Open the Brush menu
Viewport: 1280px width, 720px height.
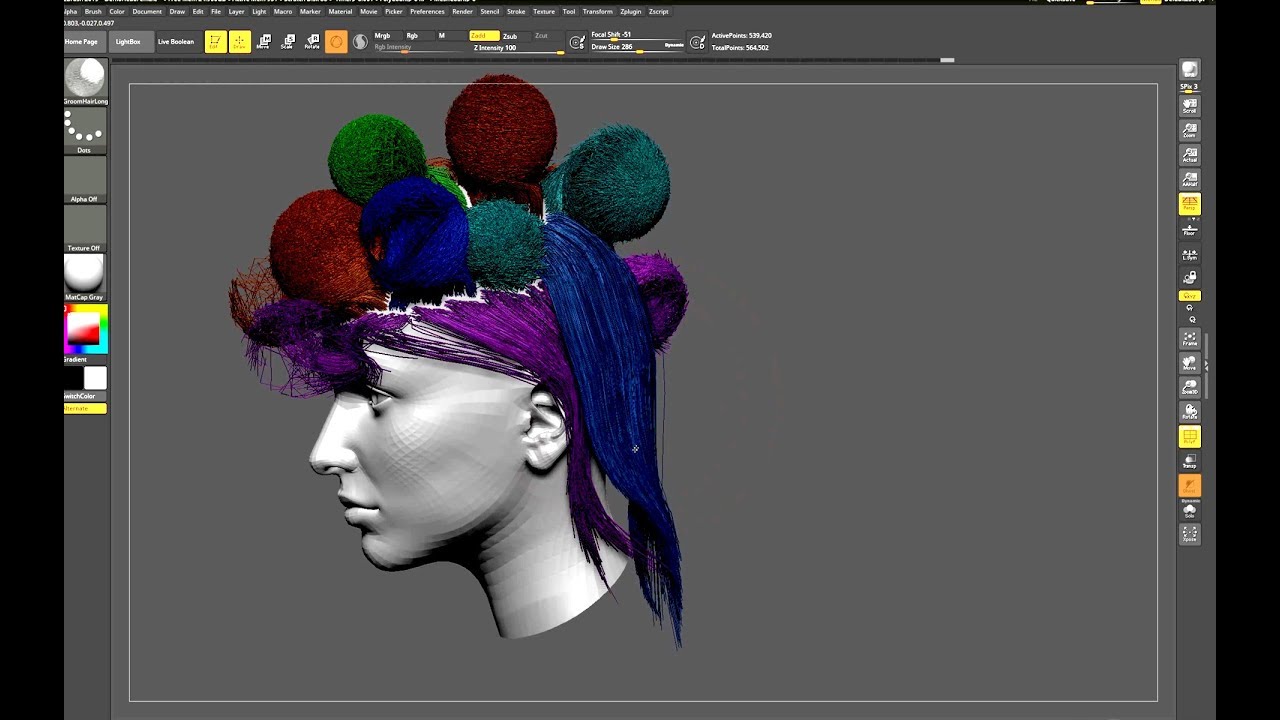tap(93, 12)
